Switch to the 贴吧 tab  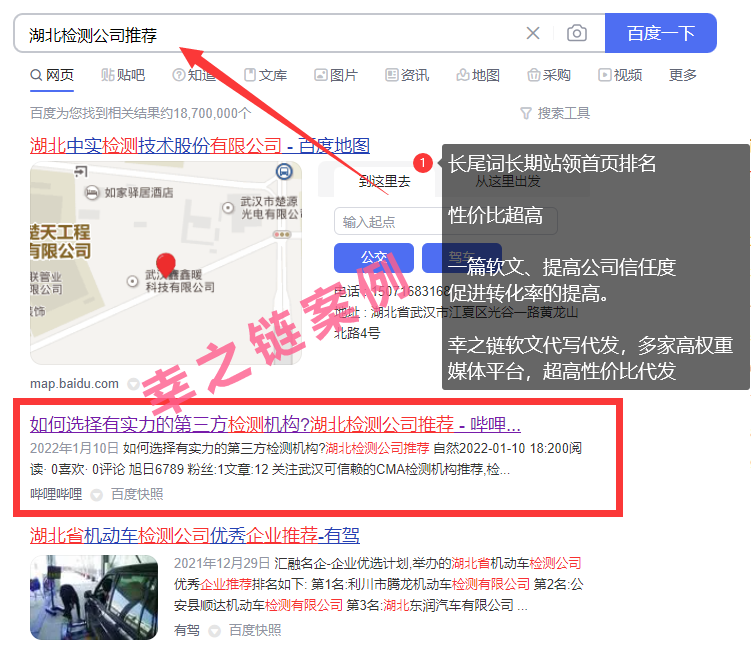click(123, 75)
